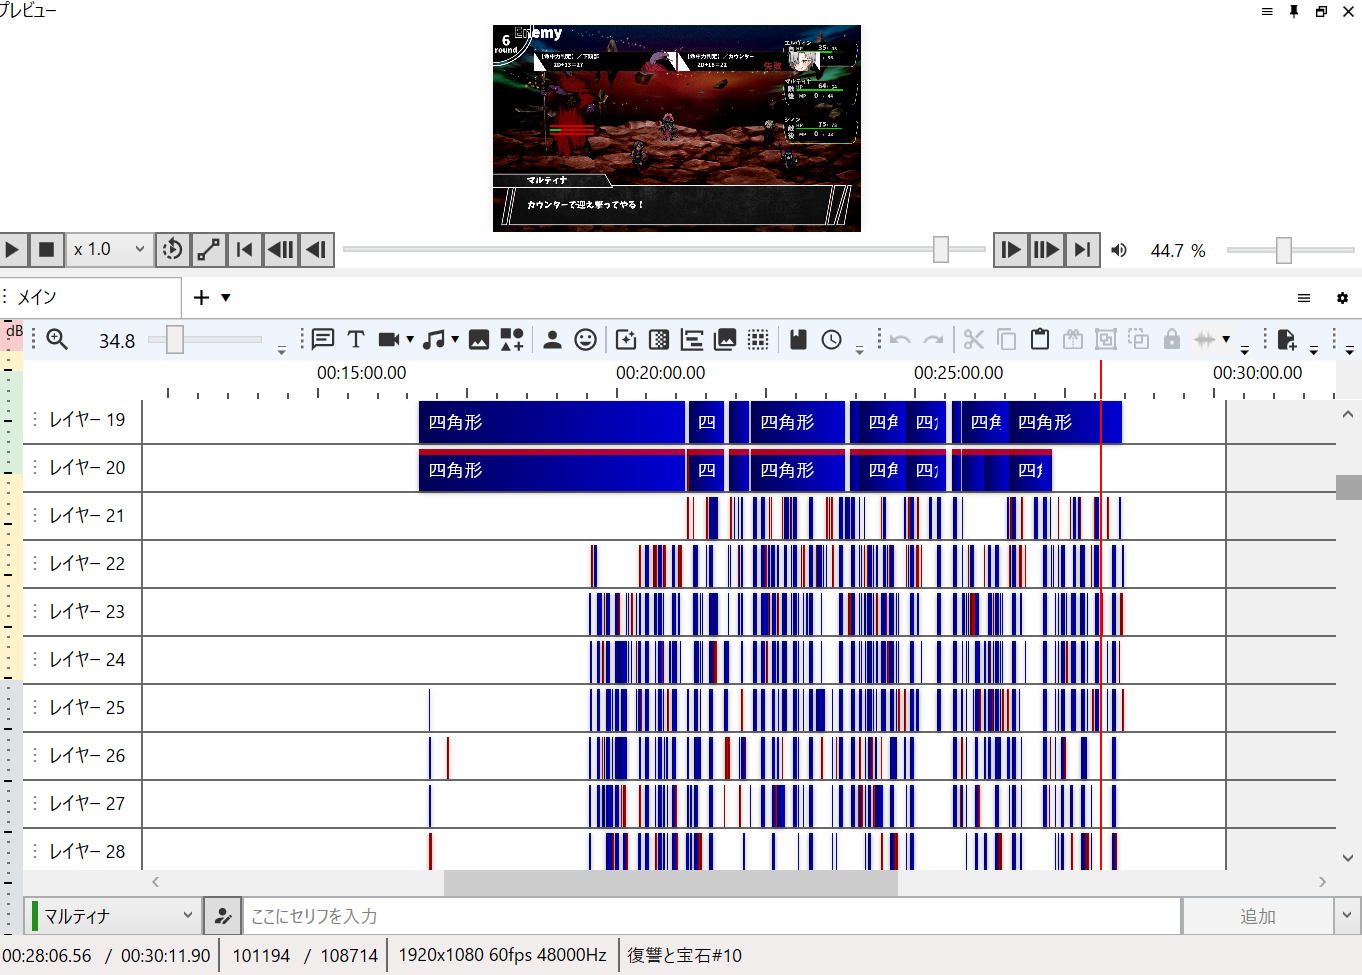Copy the selected item
The width and height of the screenshot is (1362, 975).
(x=1007, y=340)
